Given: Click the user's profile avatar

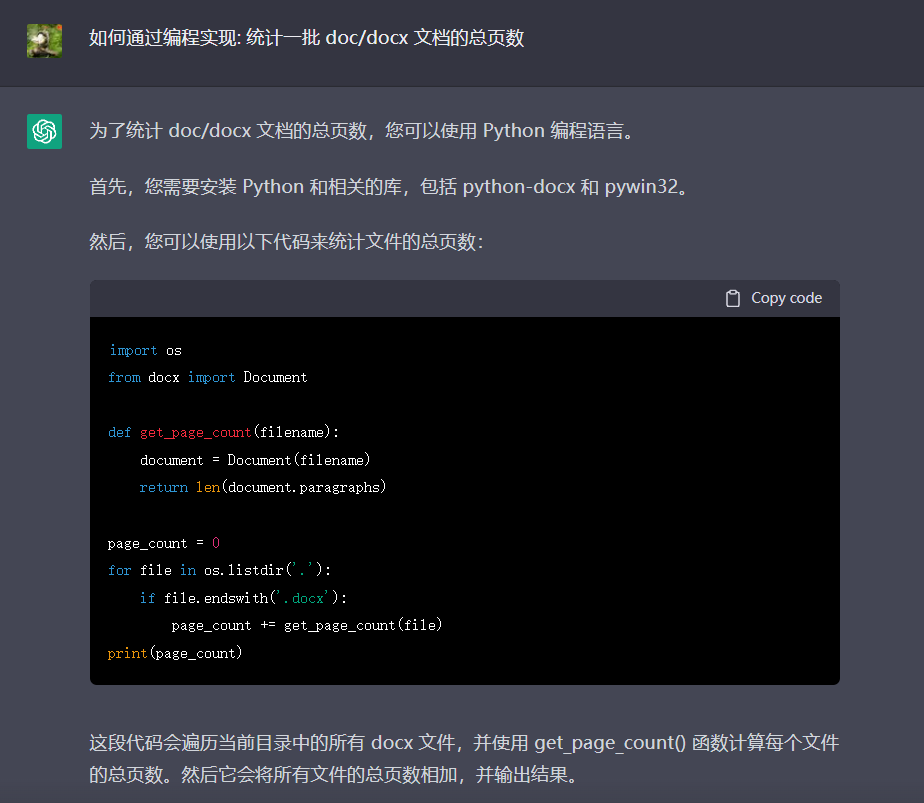Looking at the screenshot, I should [x=44, y=40].
